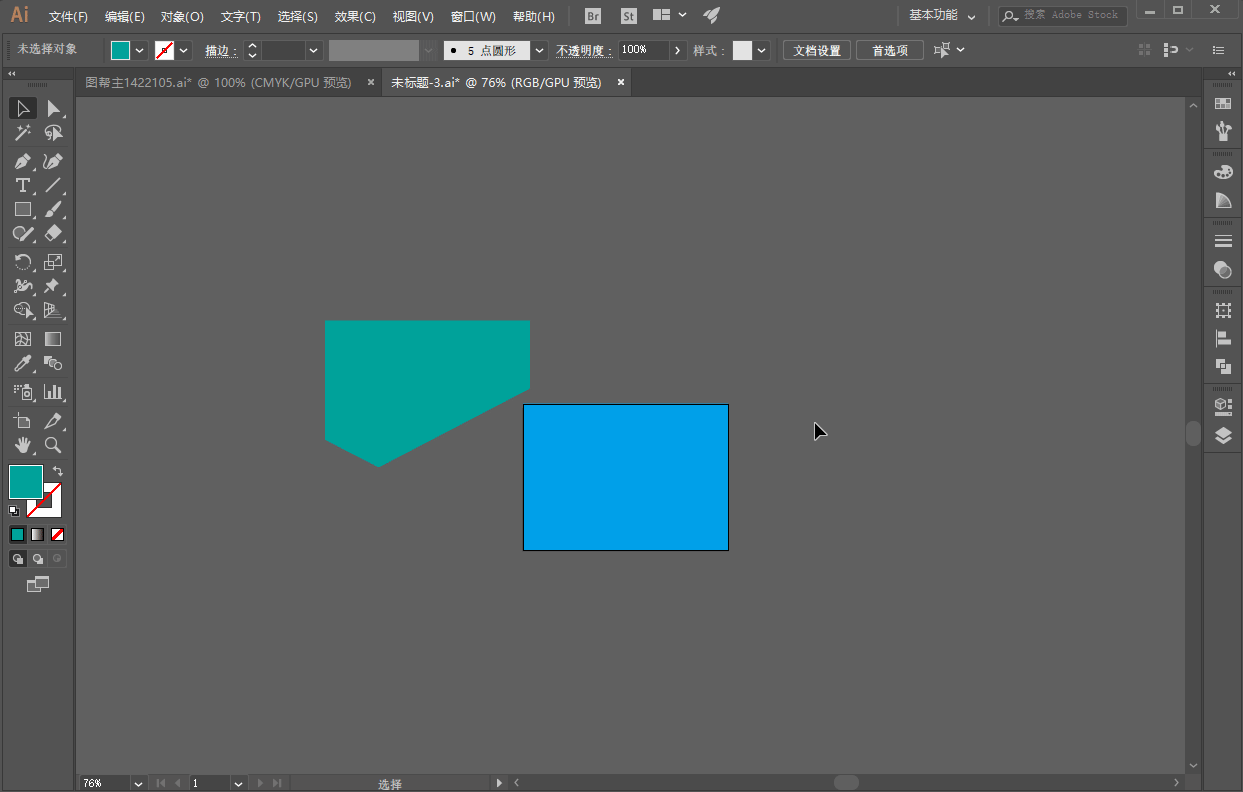Select the Paintbrush tool
This screenshot has height=792, width=1243.
click(x=53, y=209)
